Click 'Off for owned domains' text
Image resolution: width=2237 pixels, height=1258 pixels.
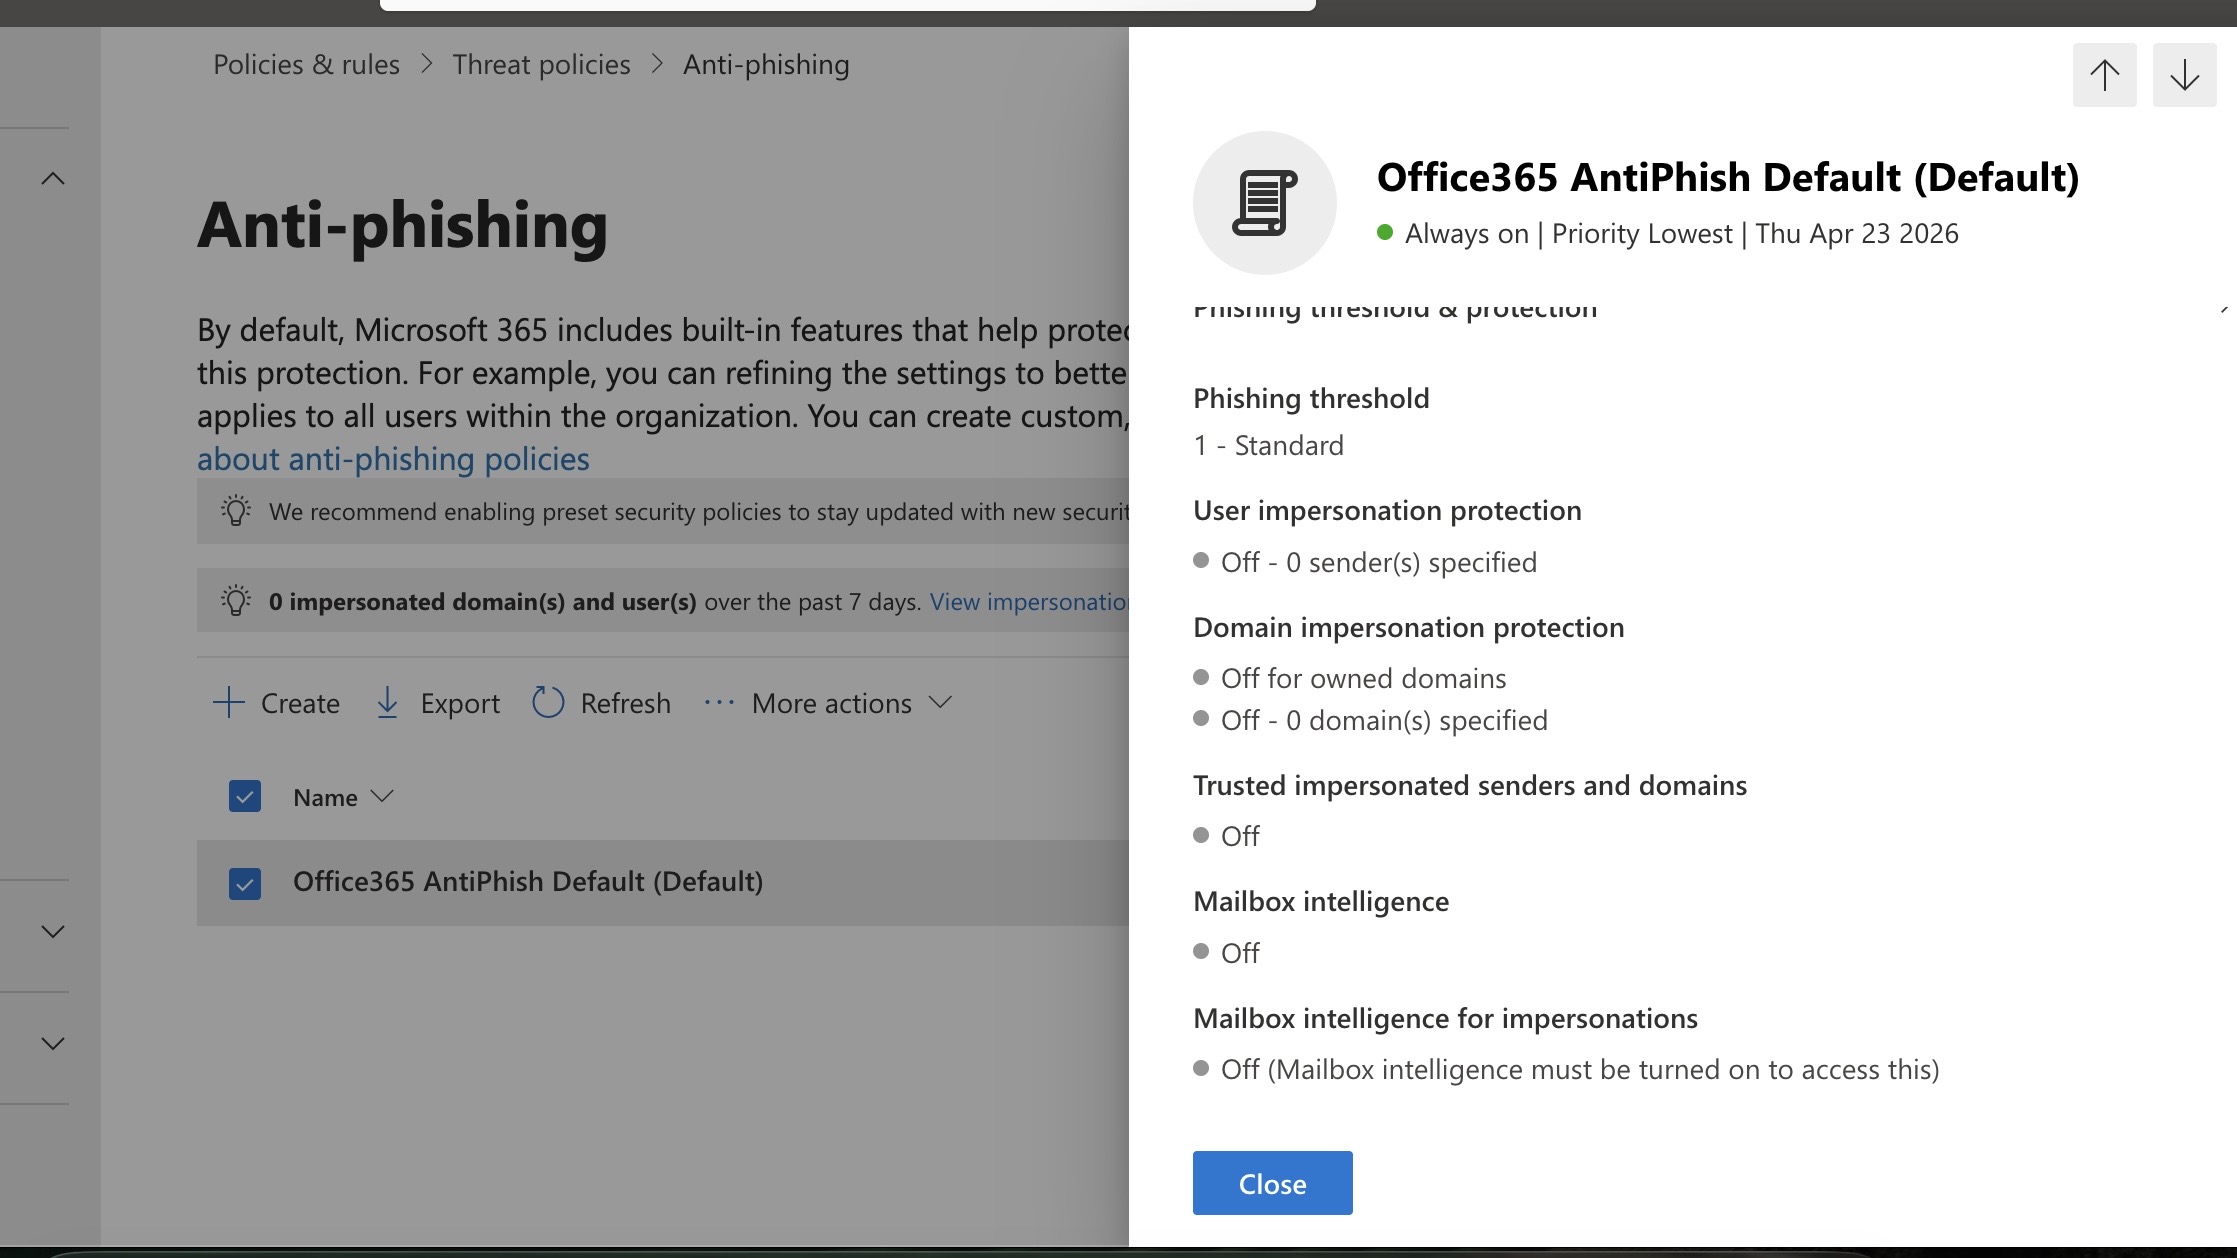pos(1363,678)
